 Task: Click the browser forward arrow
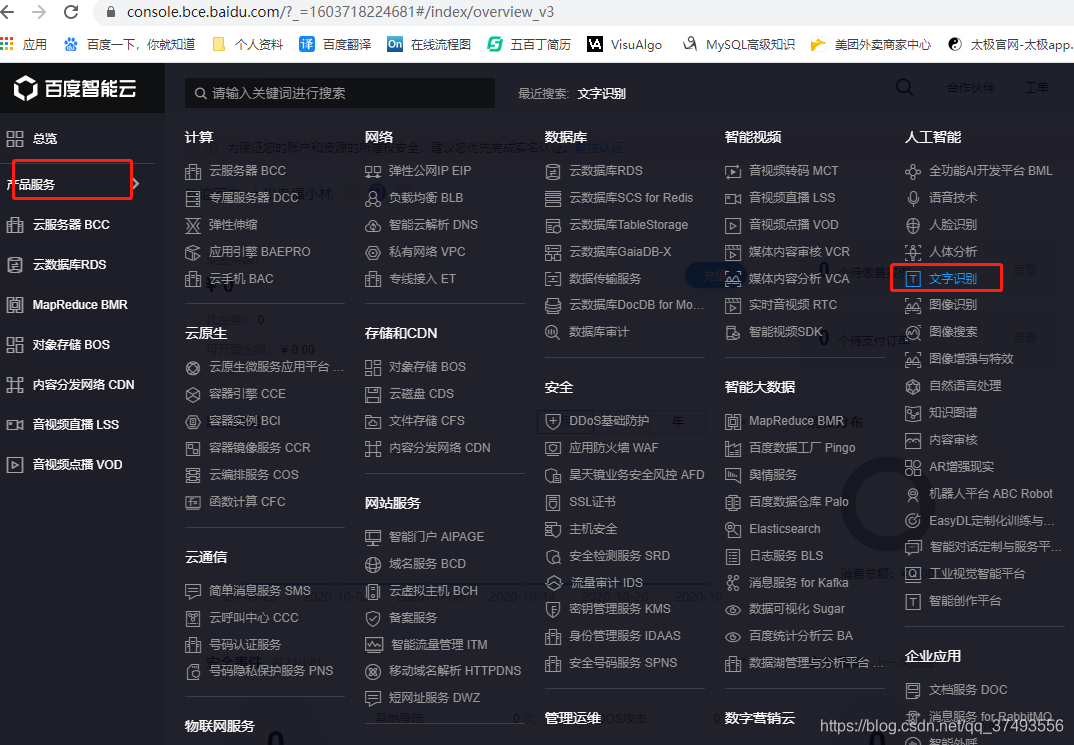point(39,12)
